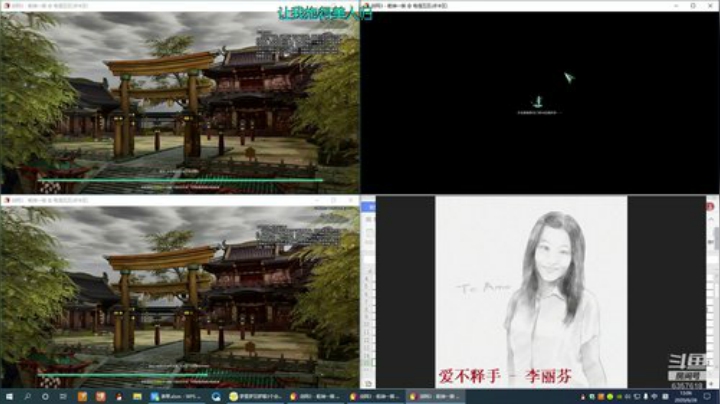Switch to yellow round icon app taskbar button

255,397
